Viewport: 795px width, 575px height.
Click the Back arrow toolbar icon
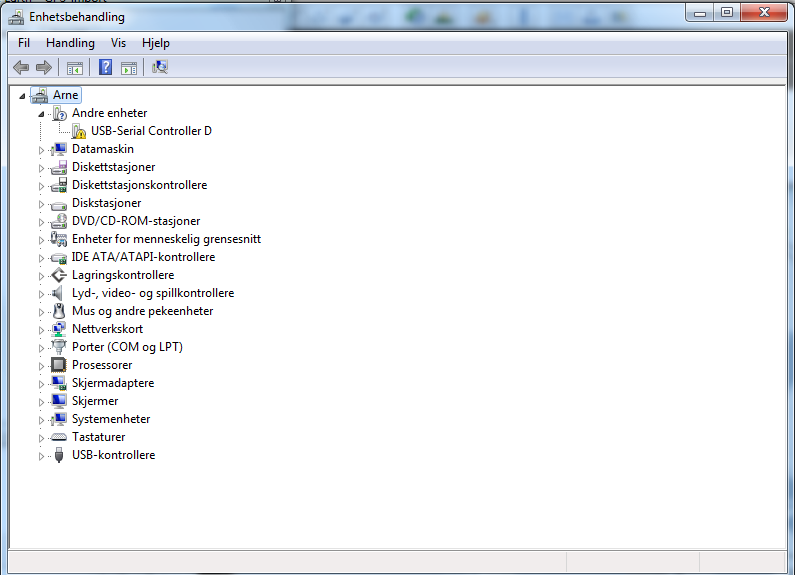(21, 67)
